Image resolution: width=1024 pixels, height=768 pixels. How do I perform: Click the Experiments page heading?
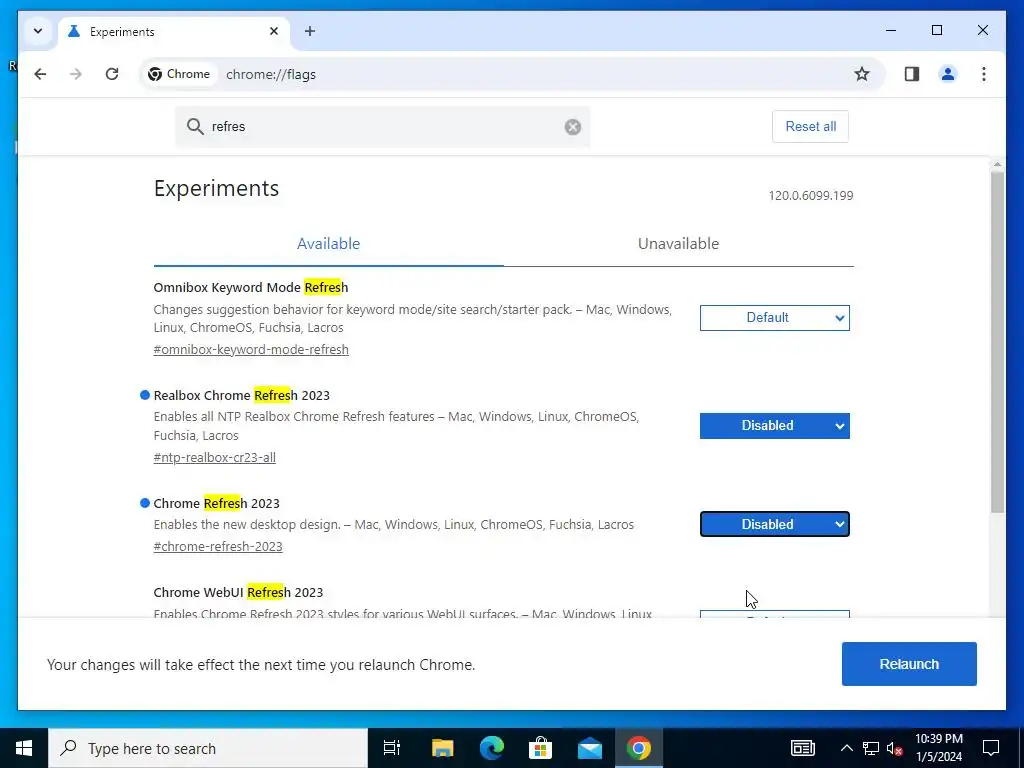point(216,188)
